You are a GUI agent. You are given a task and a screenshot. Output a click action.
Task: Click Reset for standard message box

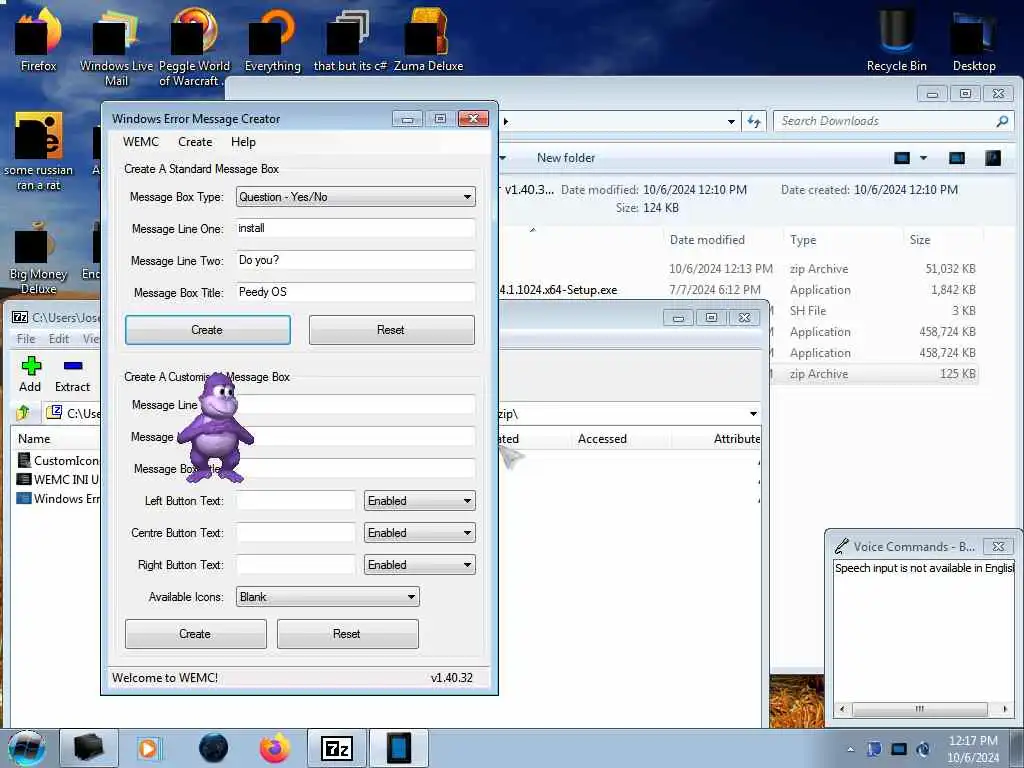391,330
